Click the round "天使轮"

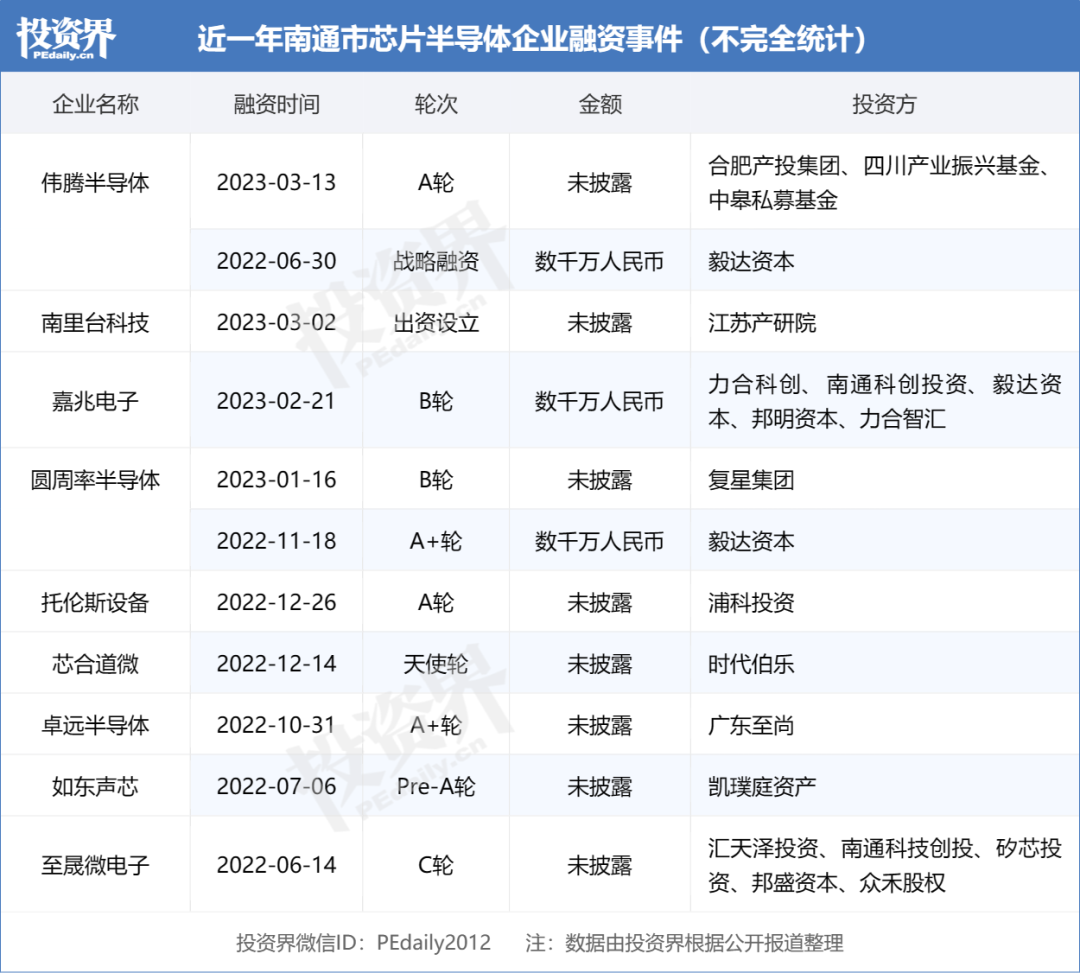(x=436, y=663)
